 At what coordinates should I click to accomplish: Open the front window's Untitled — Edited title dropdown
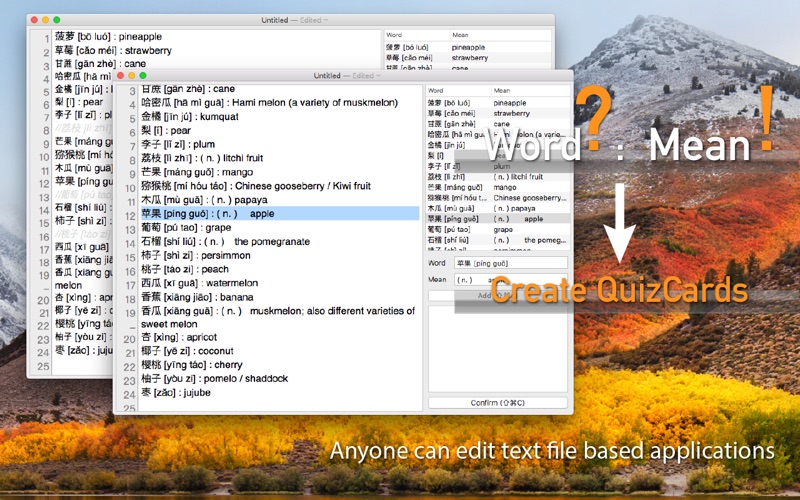point(347,76)
